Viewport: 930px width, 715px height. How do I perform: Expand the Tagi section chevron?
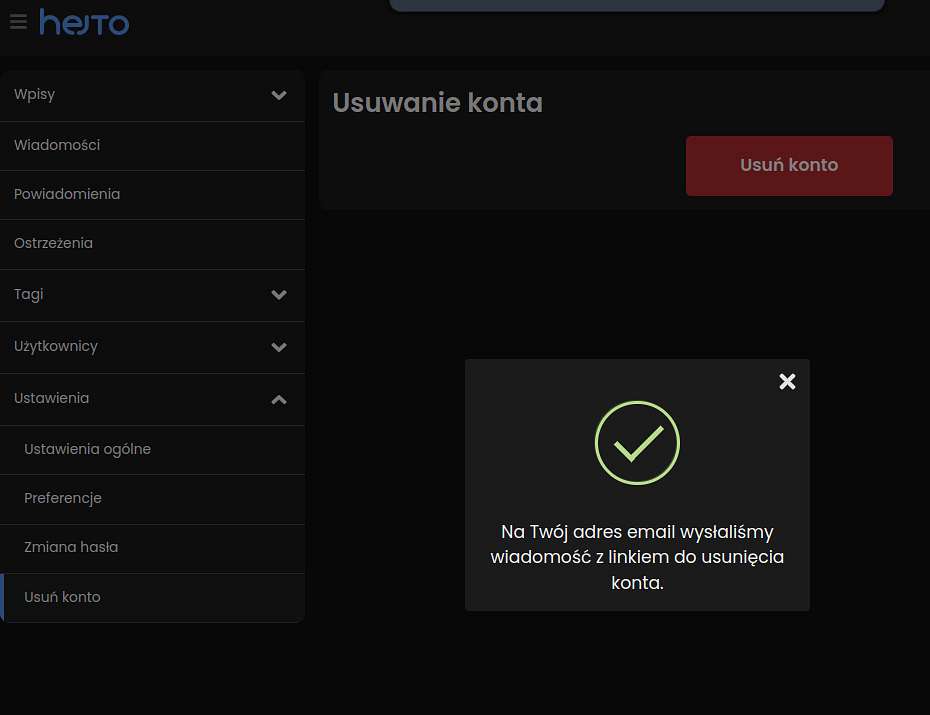pos(279,295)
